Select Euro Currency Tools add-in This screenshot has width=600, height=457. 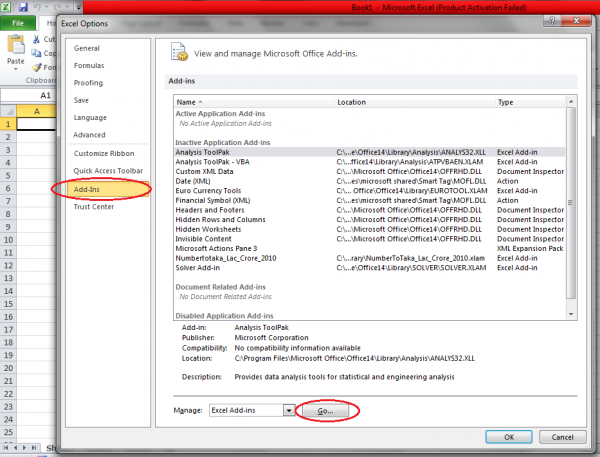pos(370,191)
